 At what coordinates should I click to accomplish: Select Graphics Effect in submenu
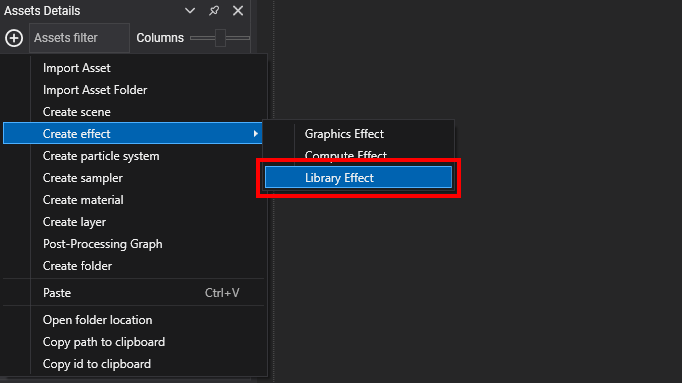click(x=358, y=133)
